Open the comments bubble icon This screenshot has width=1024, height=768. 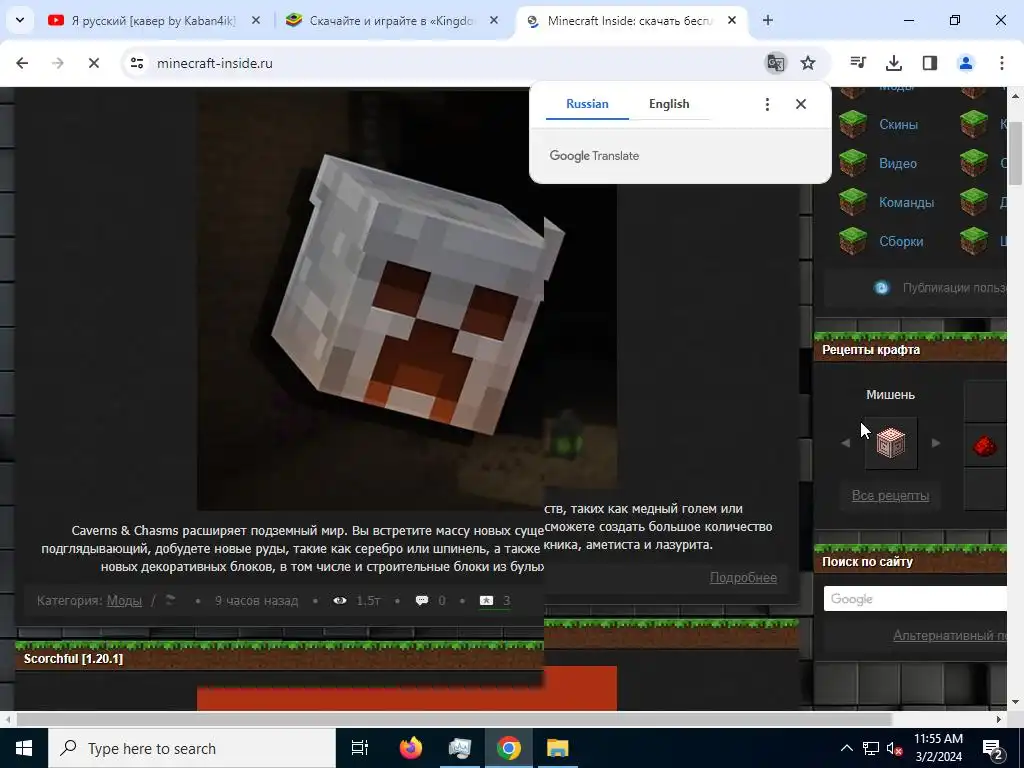422,600
